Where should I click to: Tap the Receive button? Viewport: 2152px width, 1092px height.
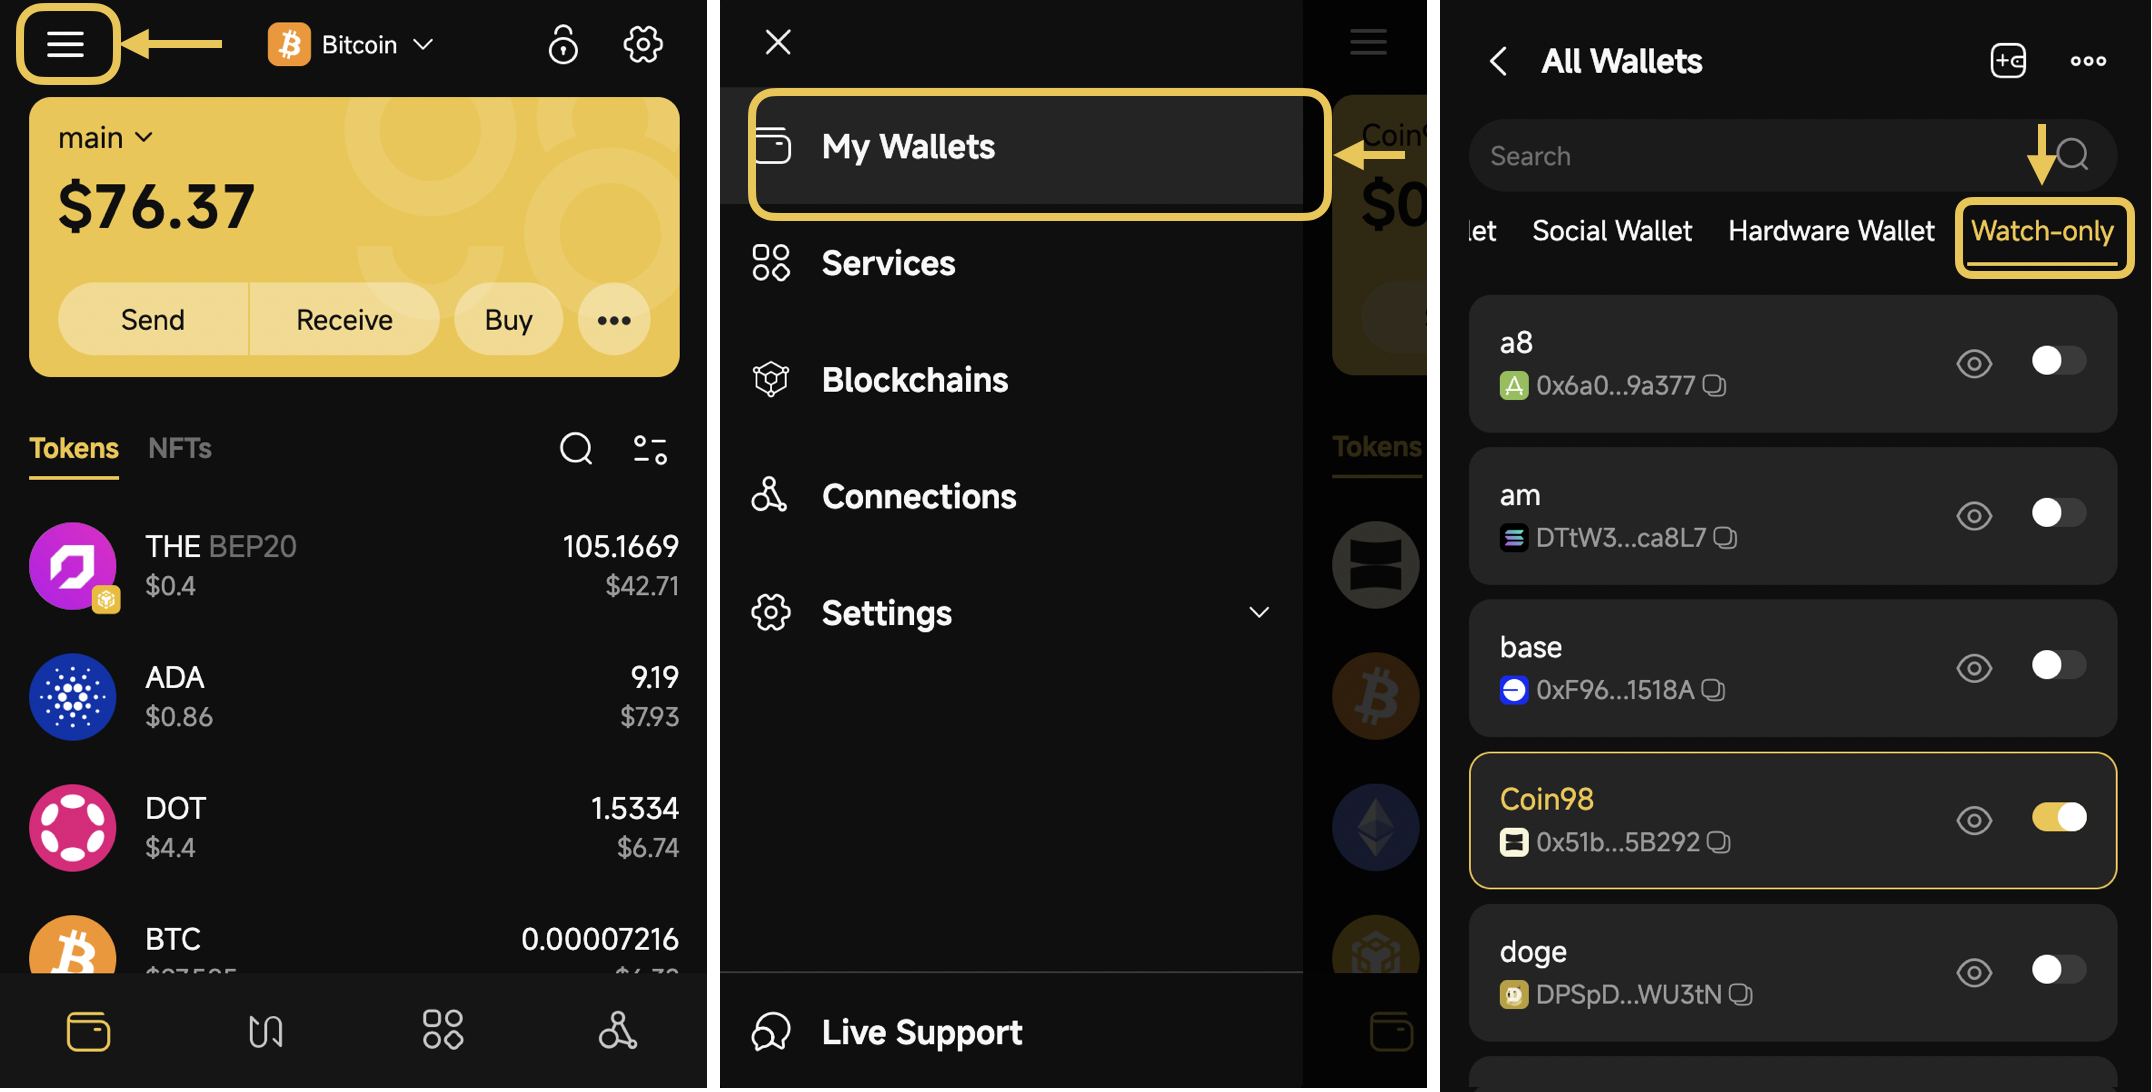[x=344, y=320]
